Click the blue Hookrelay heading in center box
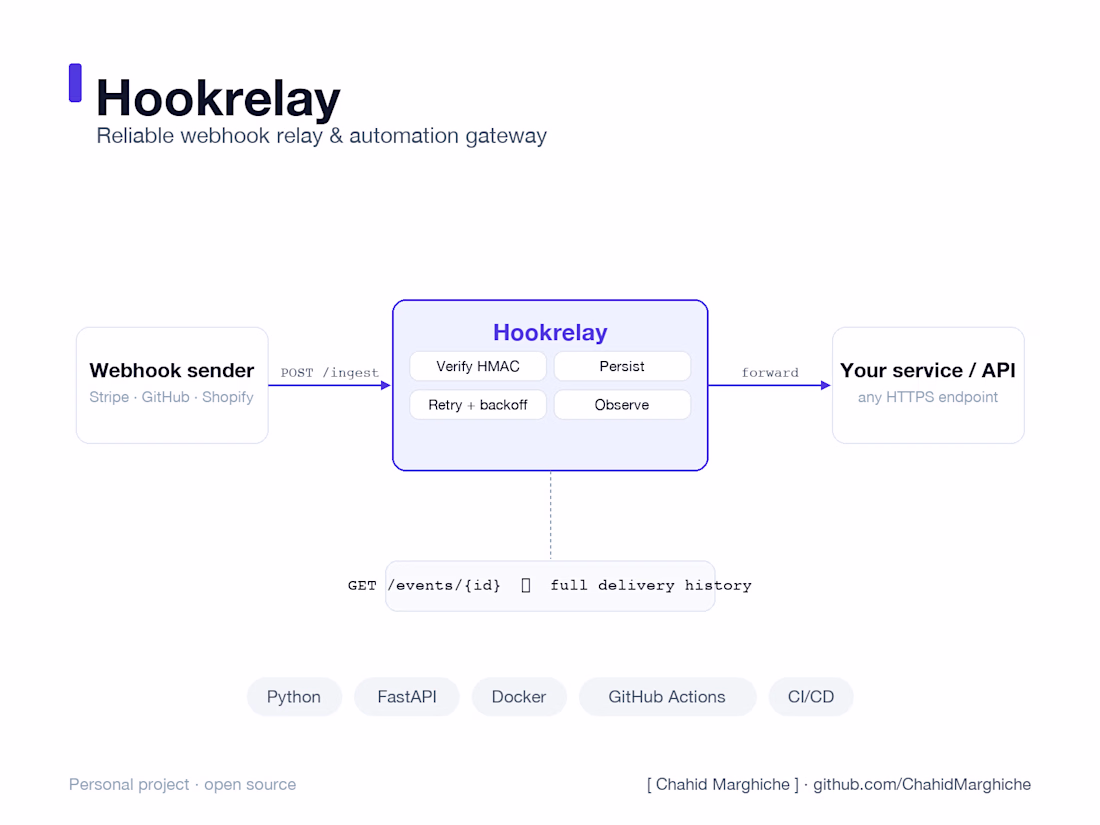 pos(550,333)
